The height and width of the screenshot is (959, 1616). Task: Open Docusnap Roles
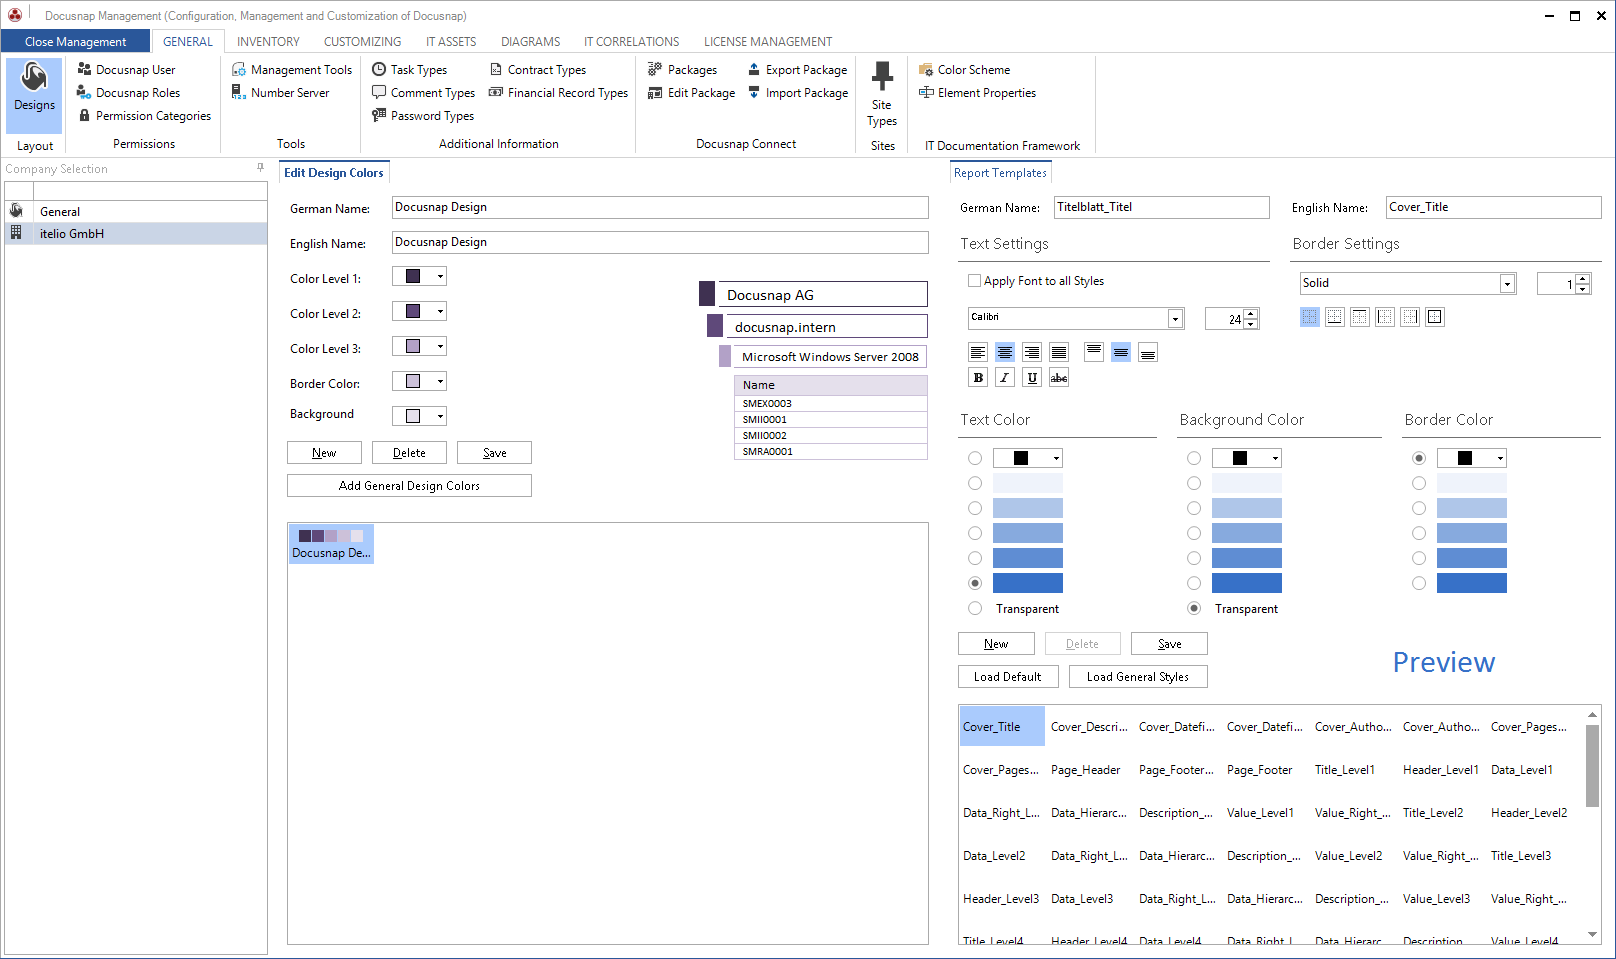pos(129,93)
